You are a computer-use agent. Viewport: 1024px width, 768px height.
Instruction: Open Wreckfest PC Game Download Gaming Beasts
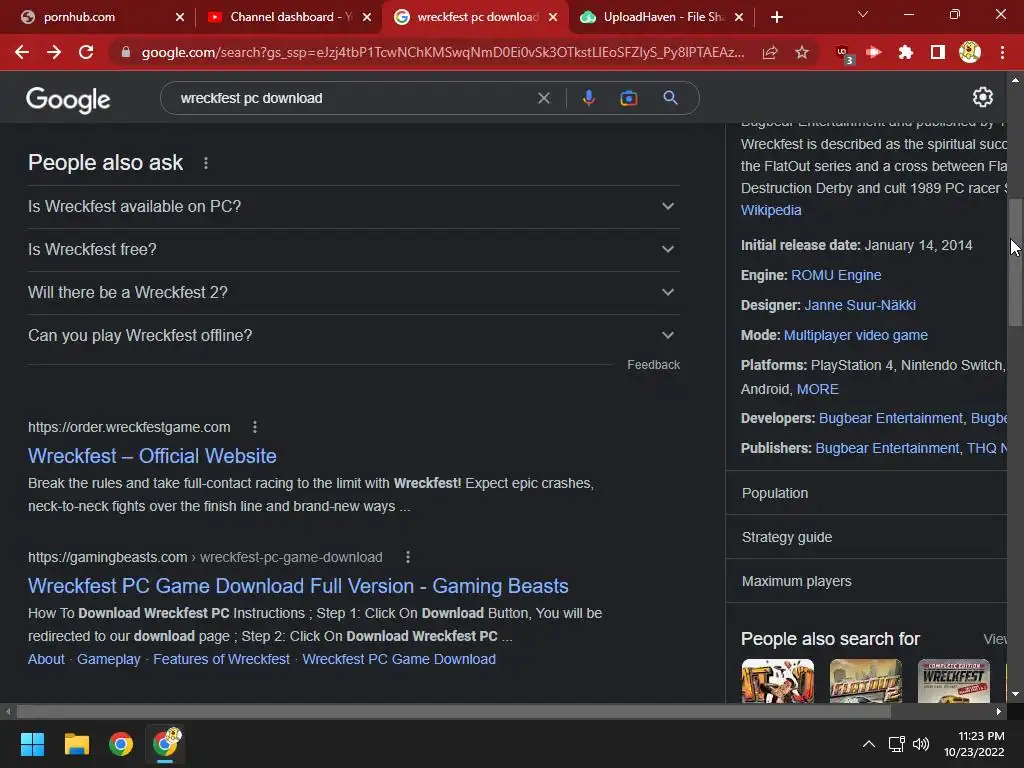tap(298, 586)
